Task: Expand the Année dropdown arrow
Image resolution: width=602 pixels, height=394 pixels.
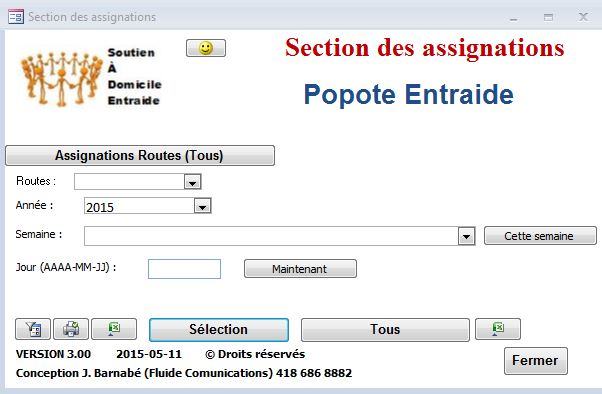Action: point(202,207)
